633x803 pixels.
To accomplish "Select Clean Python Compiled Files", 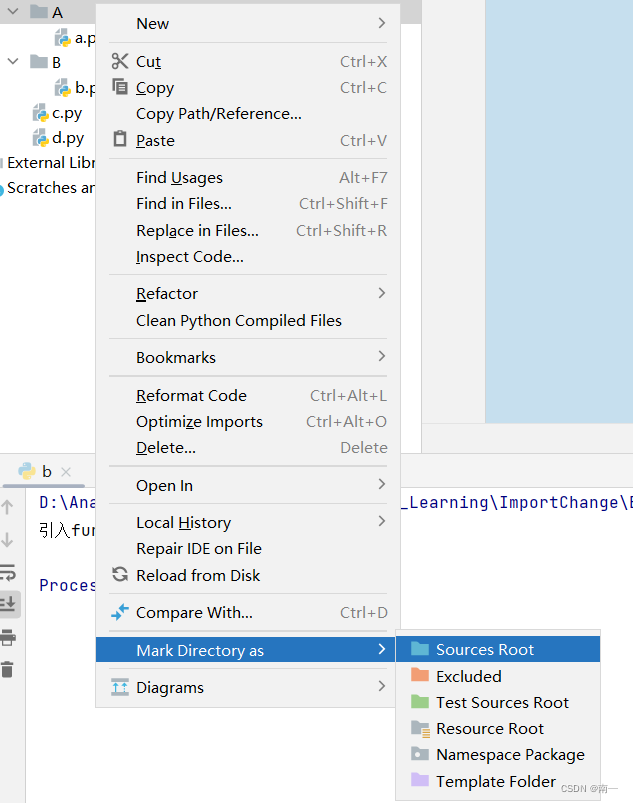I will point(248,321).
